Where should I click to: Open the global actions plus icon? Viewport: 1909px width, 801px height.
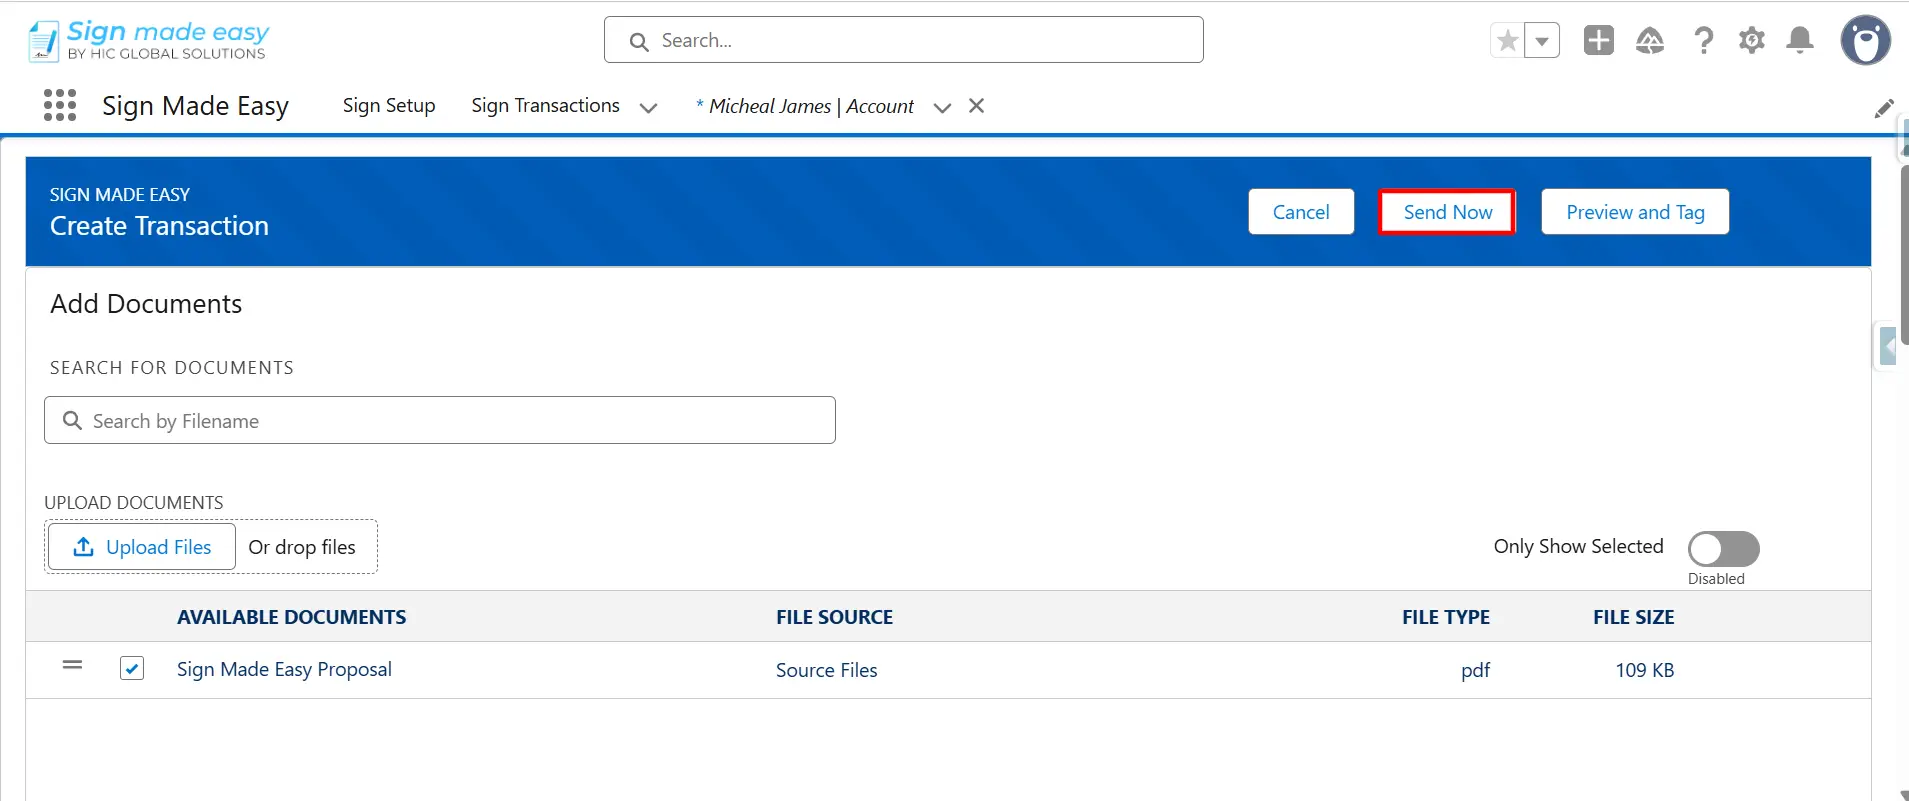pos(1599,40)
